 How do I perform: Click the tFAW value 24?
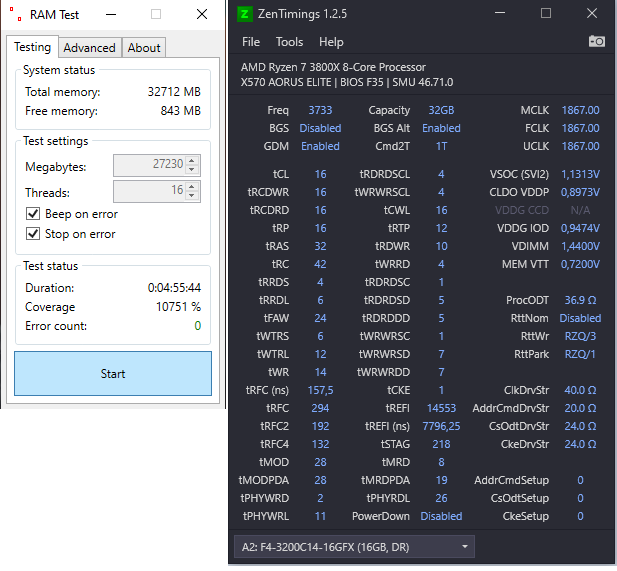coord(320,318)
